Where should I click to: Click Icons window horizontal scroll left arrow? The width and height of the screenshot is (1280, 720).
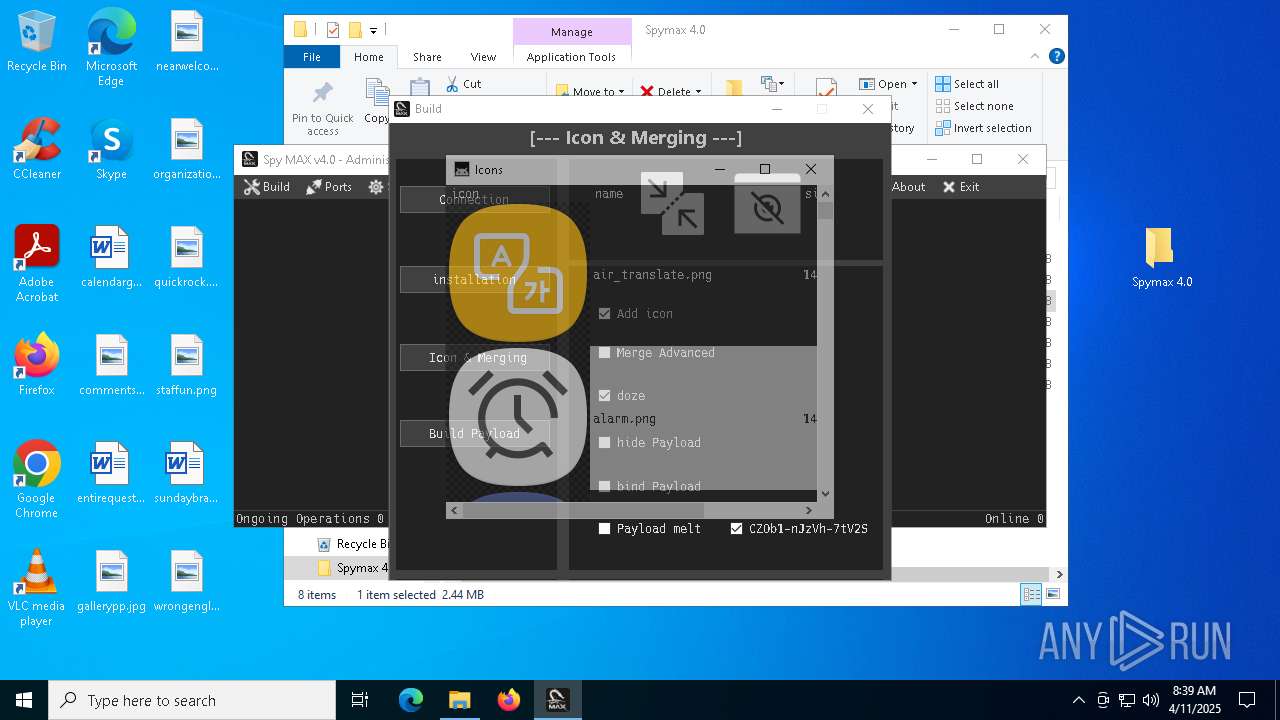coord(454,510)
